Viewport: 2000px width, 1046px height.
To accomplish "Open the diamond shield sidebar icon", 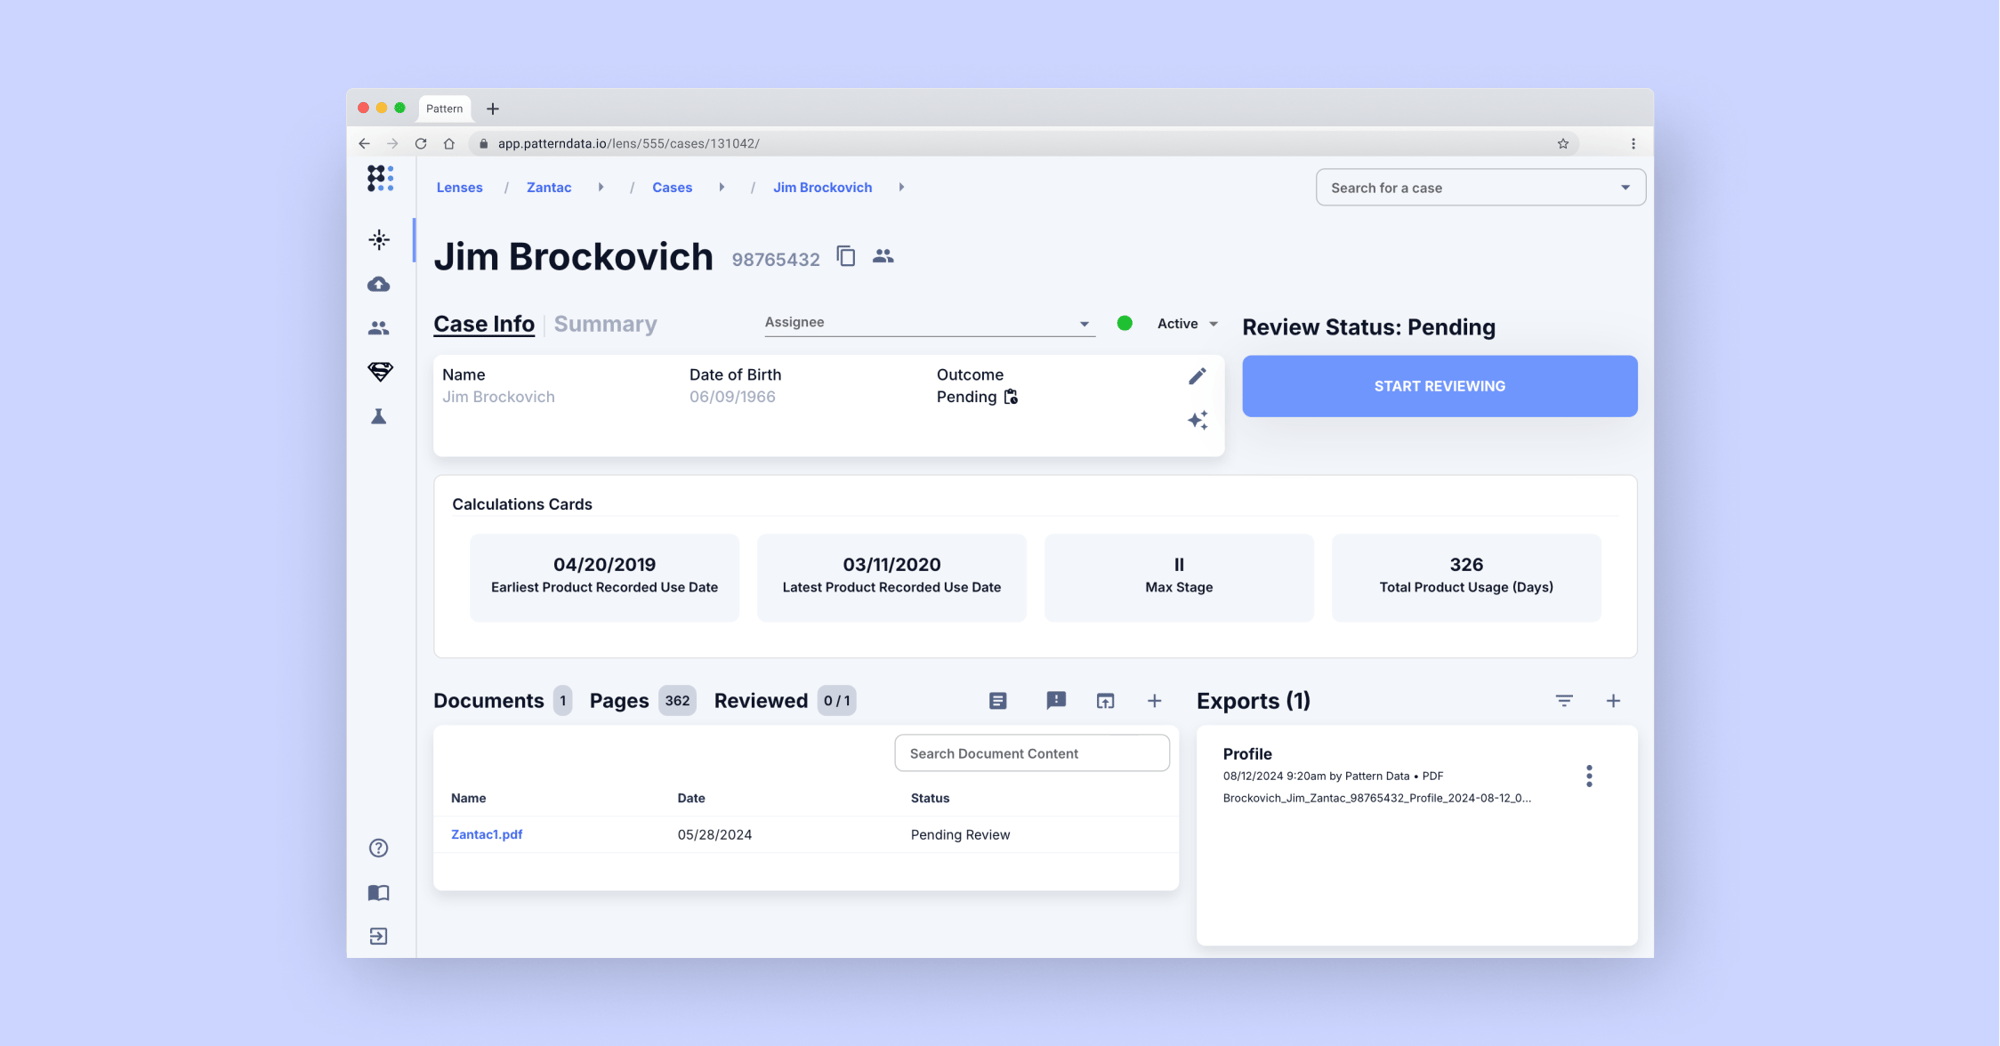I will (380, 372).
